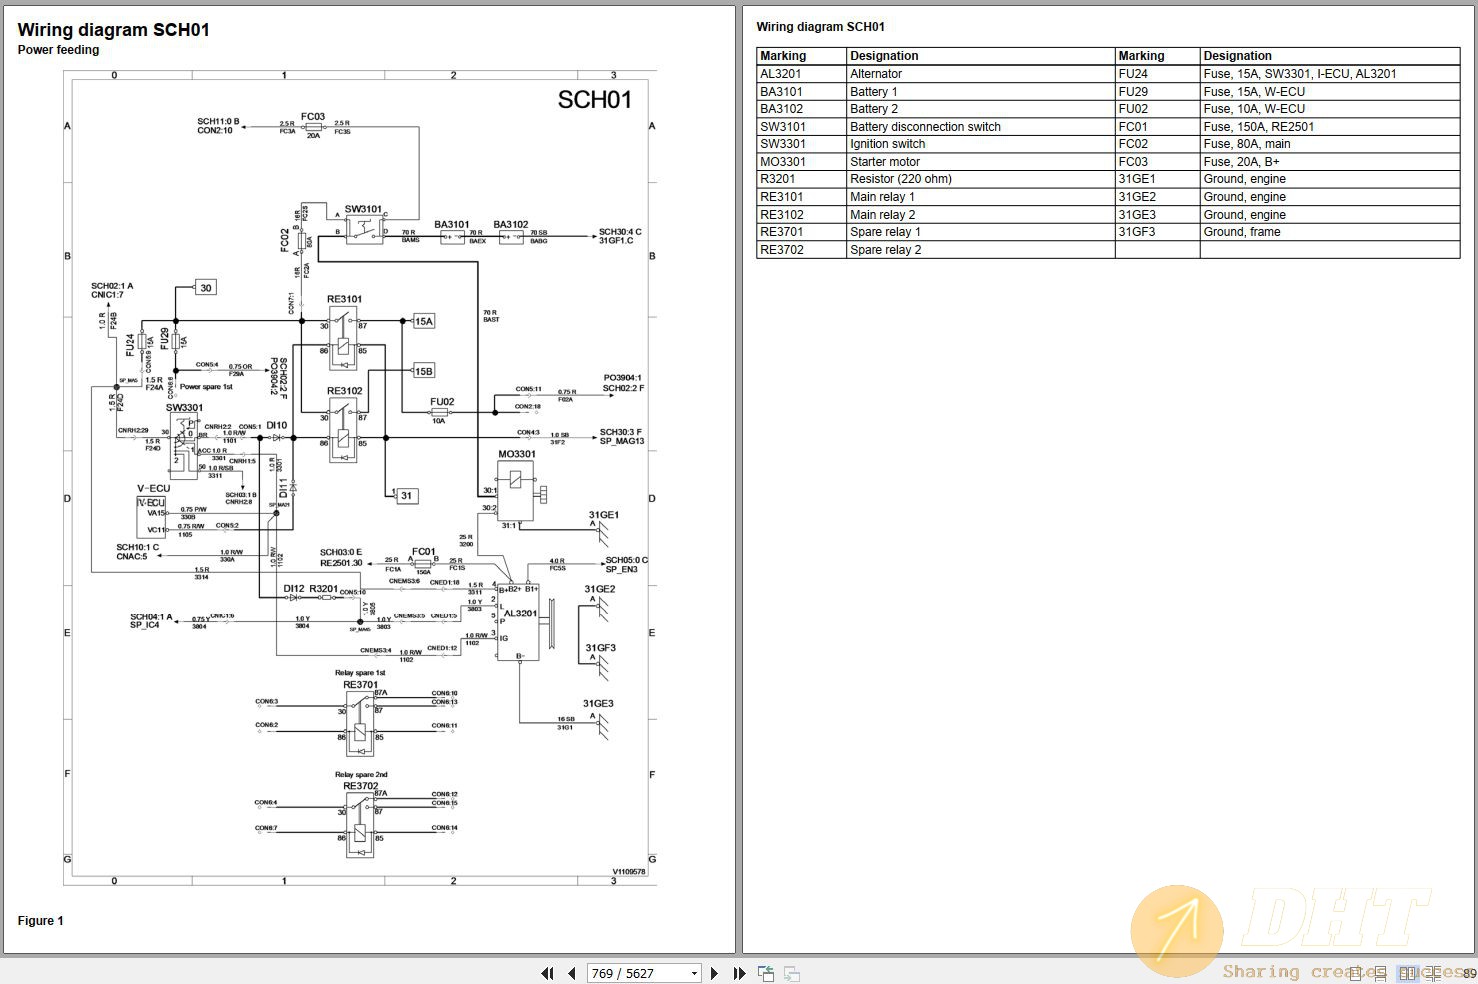This screenshot has width=1478, height=984.
Task: Click the 'Ground, frame' cell
Action: coord(1330,232)
